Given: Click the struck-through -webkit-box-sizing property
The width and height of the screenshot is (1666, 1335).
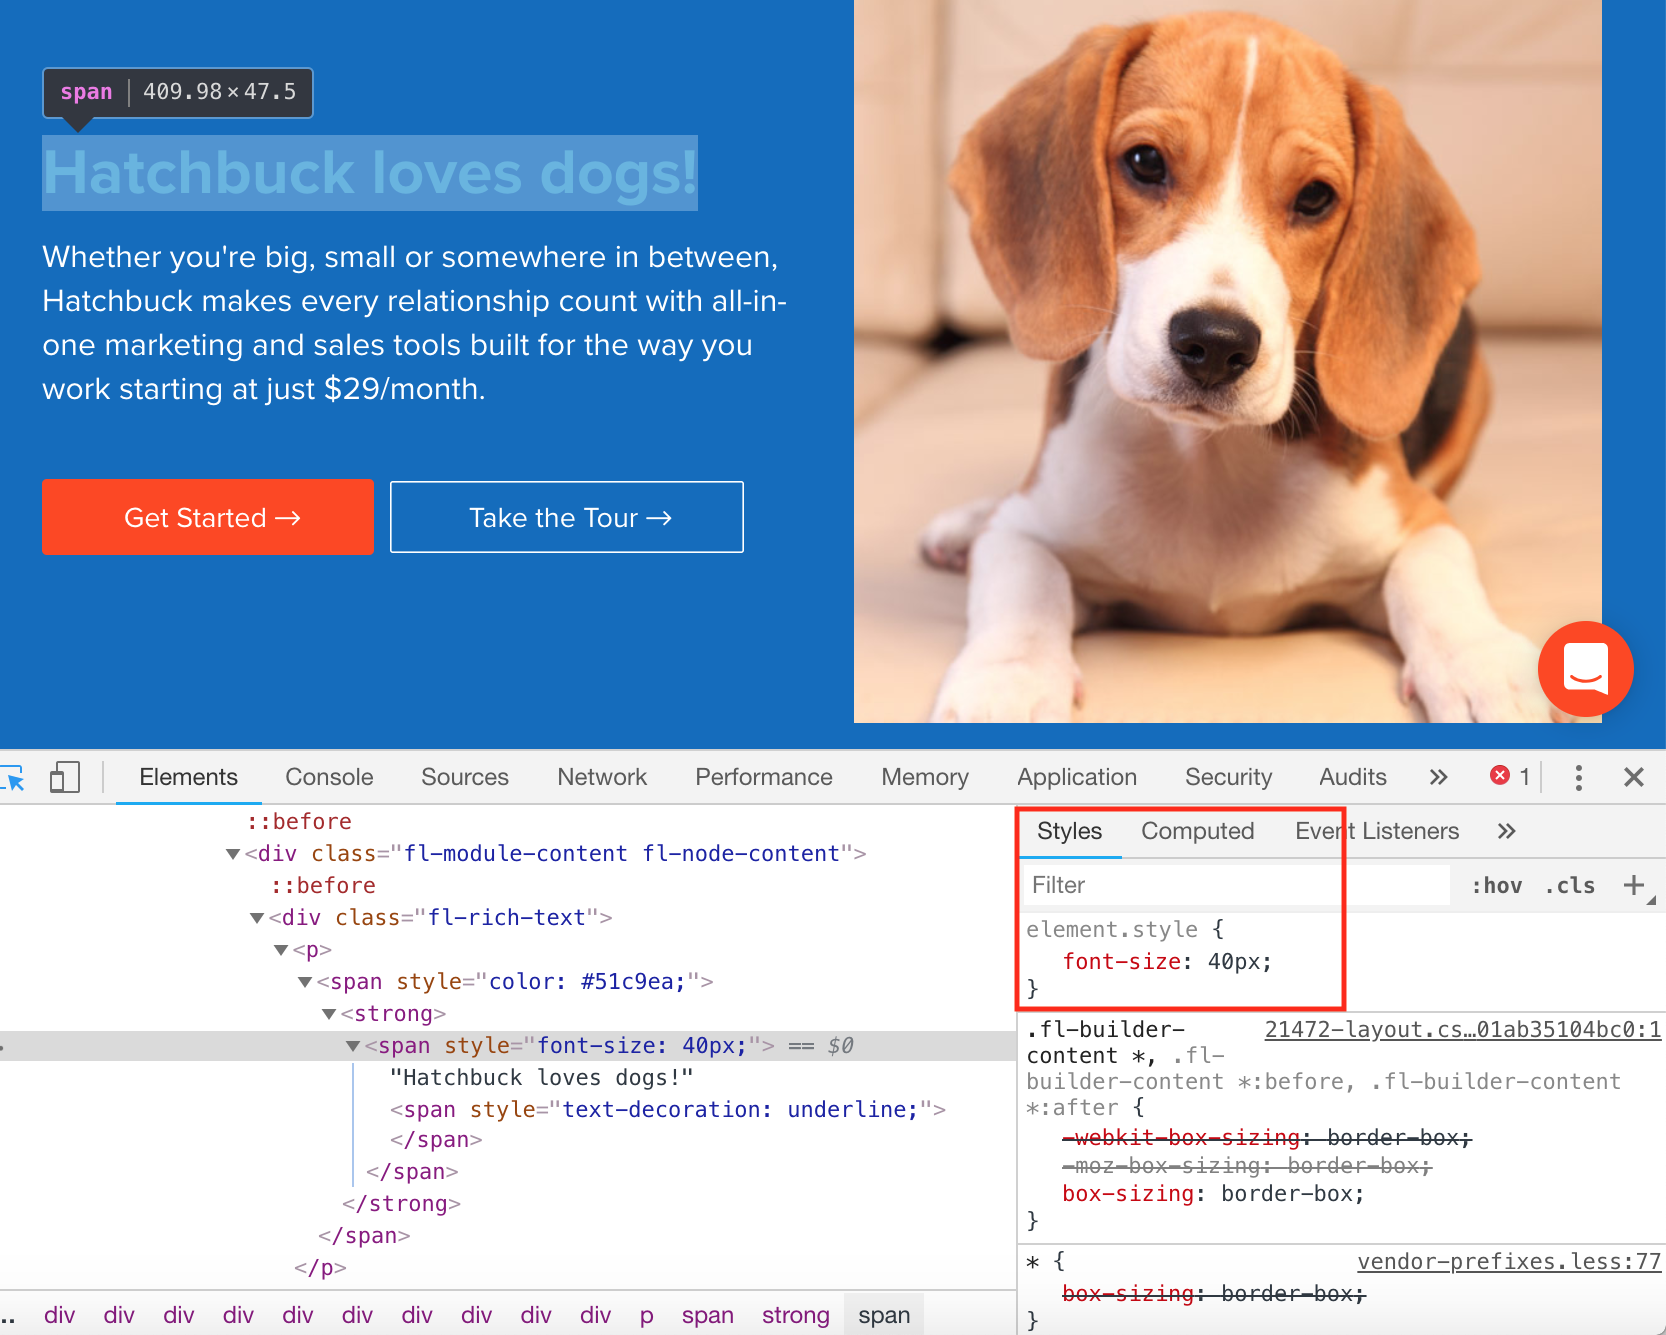Looking at the screenshot, I should click(x=1180, y=1138).
